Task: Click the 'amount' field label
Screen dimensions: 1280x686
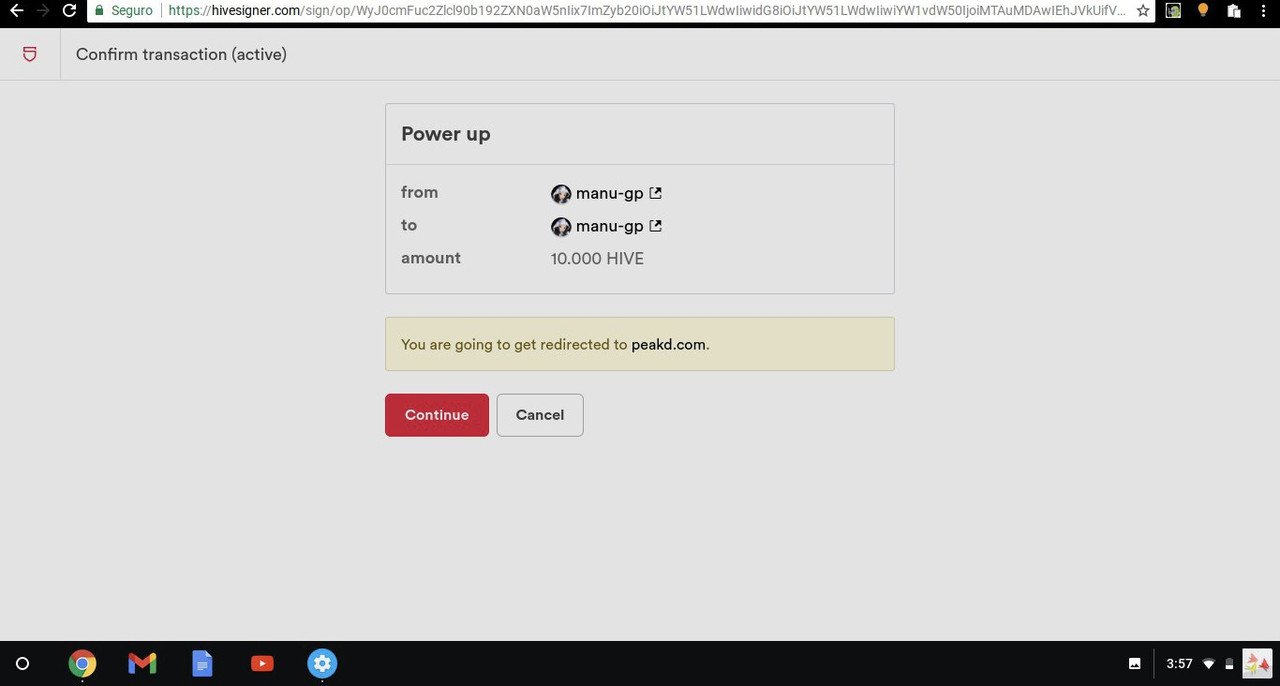Action: click(431, 258)
